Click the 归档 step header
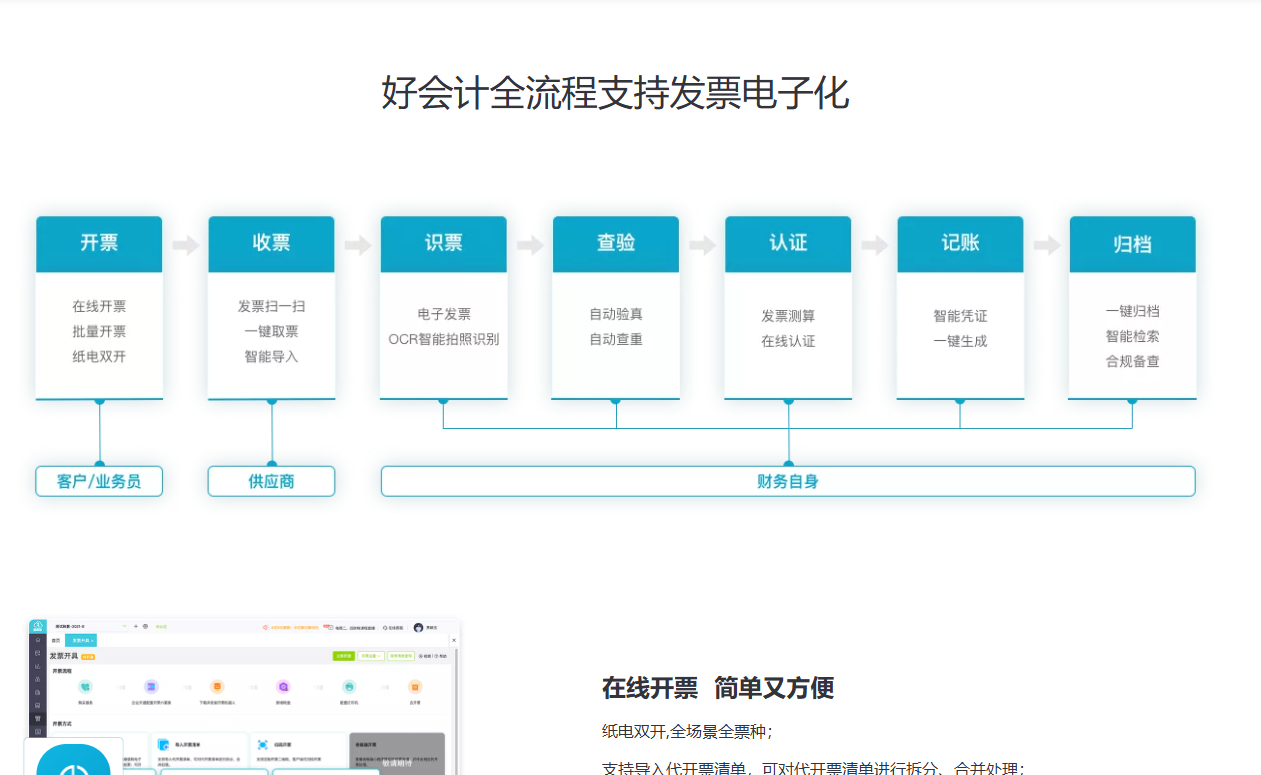The image size is (1261, 775). tap(1132, 243)
